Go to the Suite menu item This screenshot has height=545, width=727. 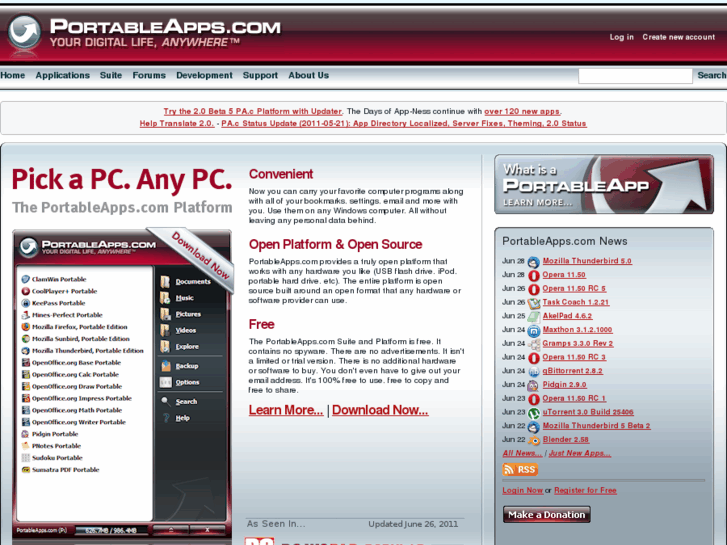coord(111,75)
